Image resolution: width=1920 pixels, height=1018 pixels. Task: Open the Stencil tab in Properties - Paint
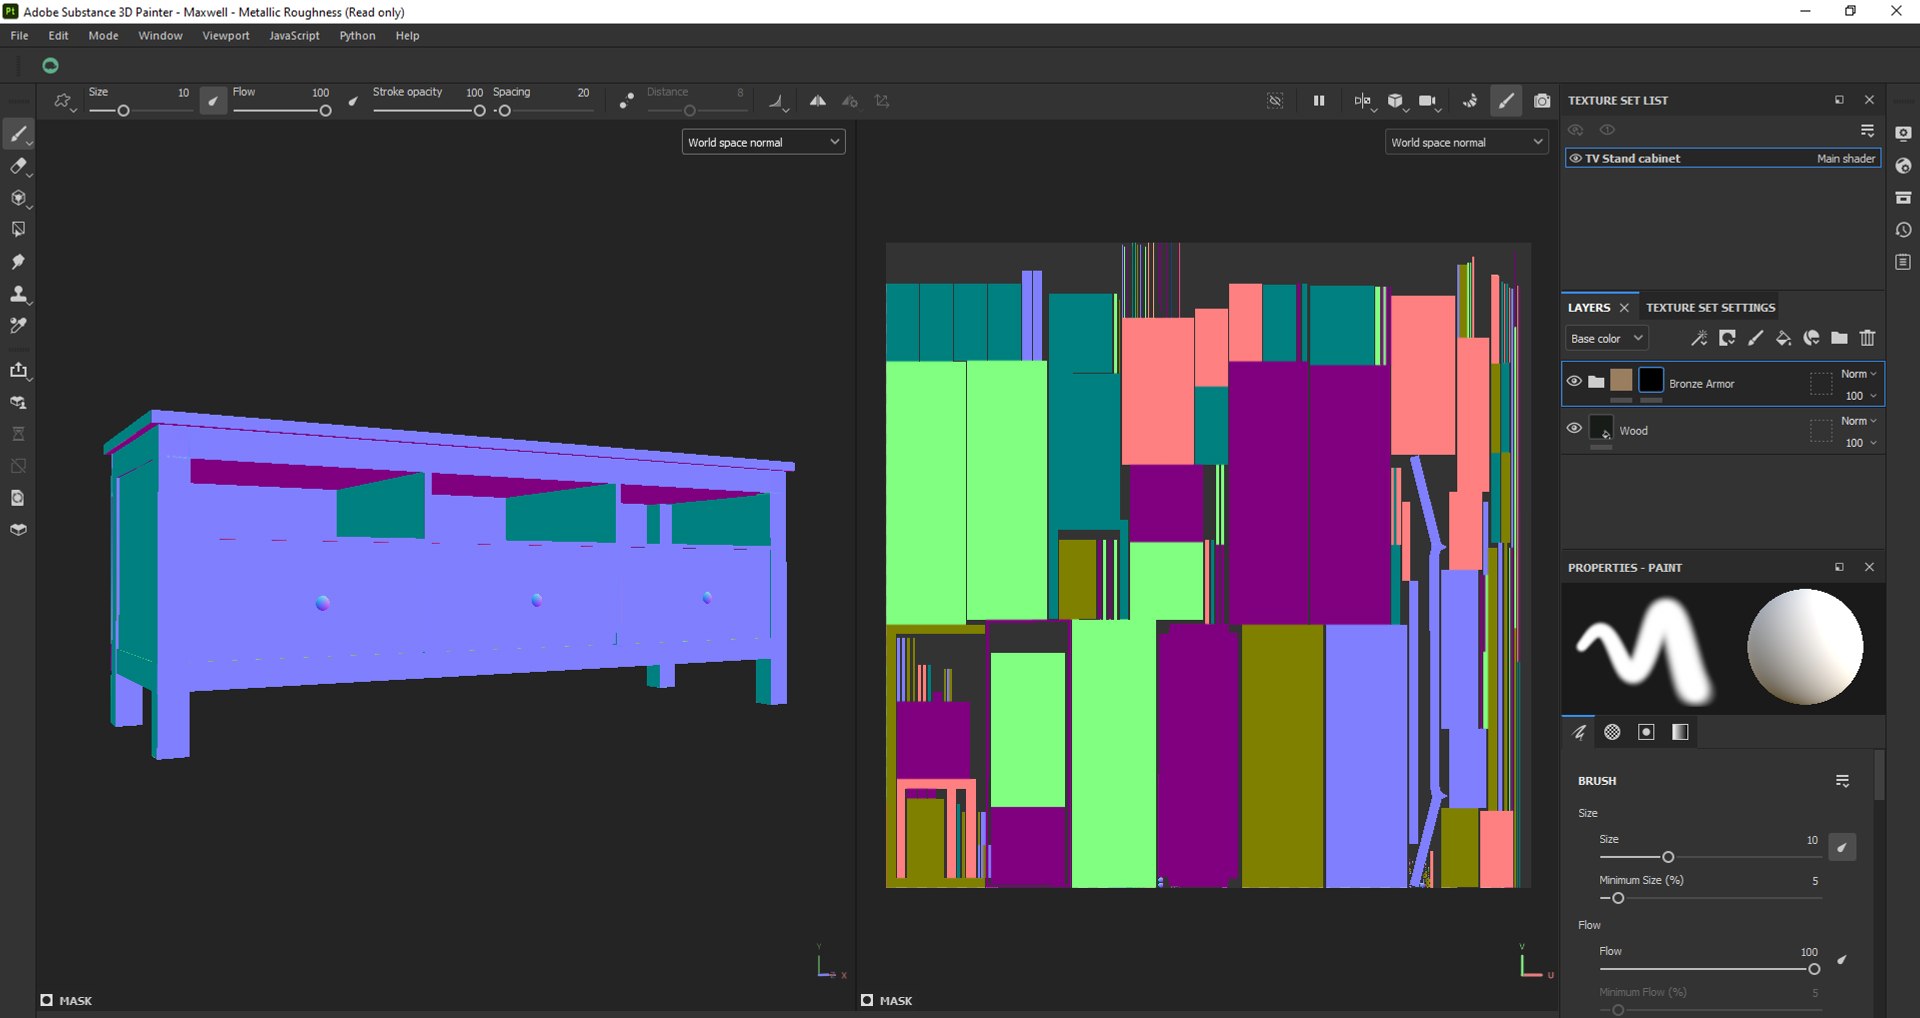tap(1646, 732)
